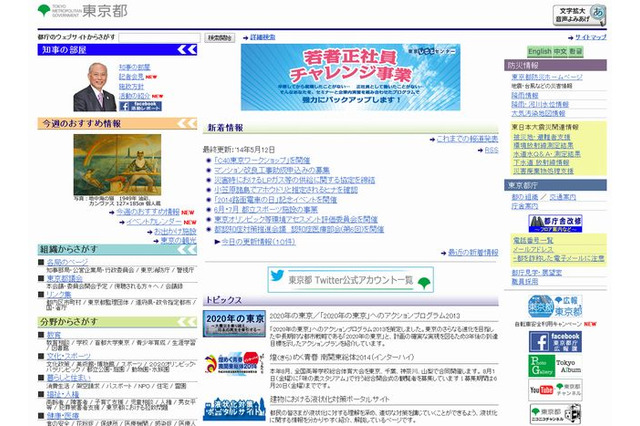This screenshot has width=640, height=426.
Task: Open the 6月・7月 都立スポーツ施設 news item
Action: pos(266,209)
